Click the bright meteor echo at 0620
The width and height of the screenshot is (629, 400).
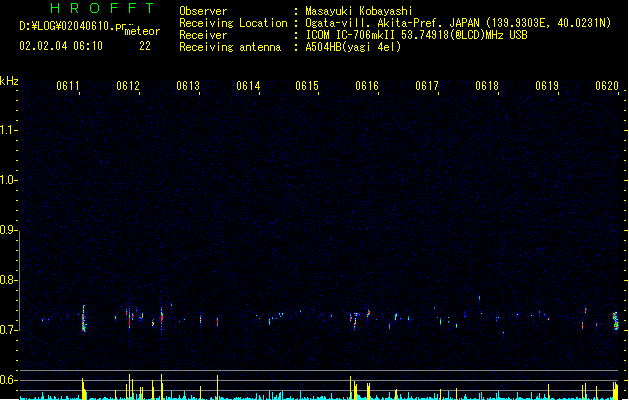616,321
